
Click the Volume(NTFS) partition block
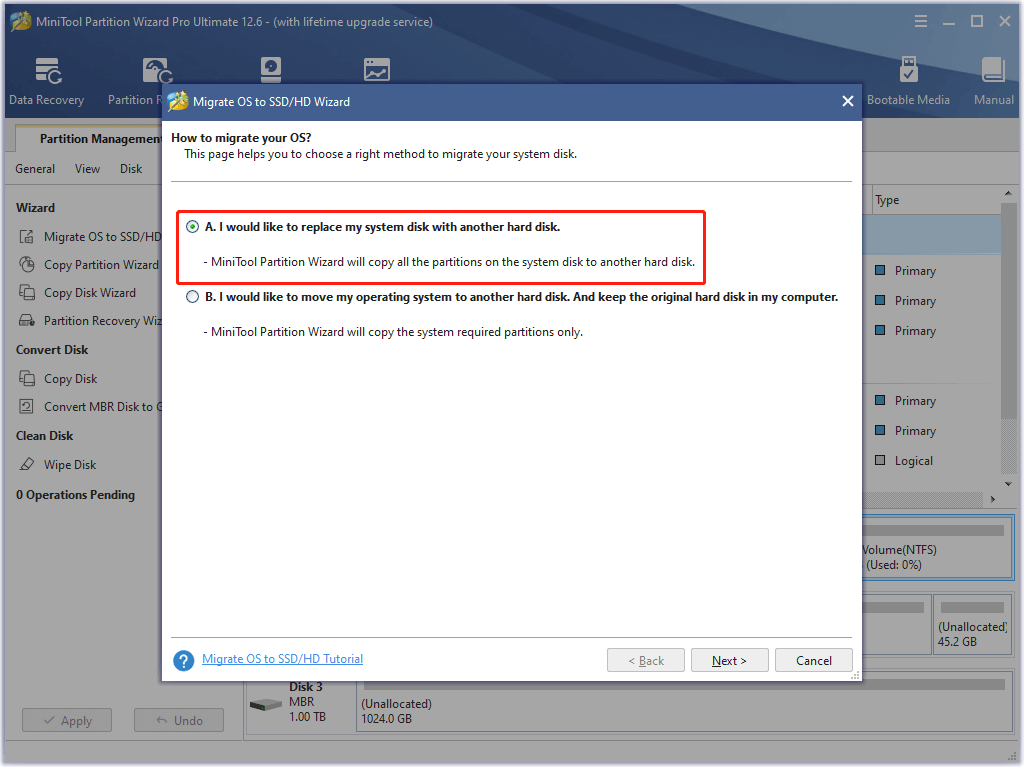coord(937,548)
